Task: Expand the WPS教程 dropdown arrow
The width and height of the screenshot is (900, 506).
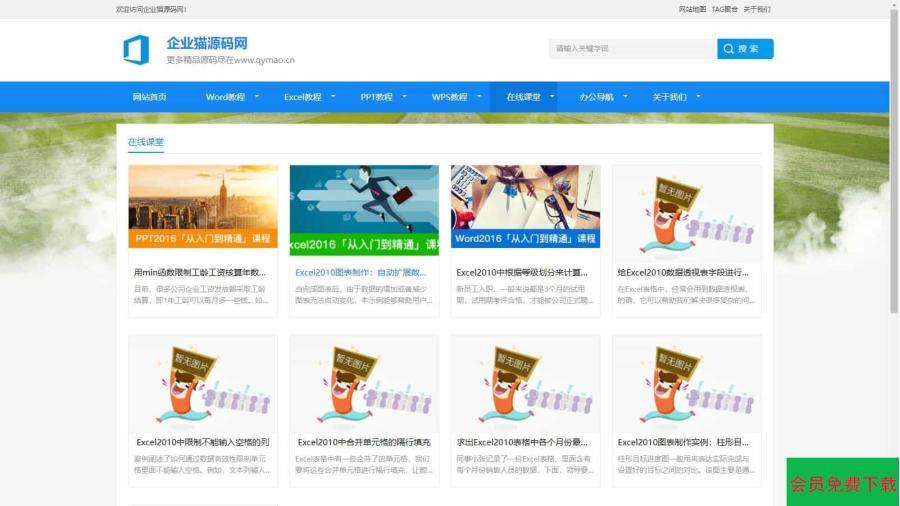Action: 479,96
